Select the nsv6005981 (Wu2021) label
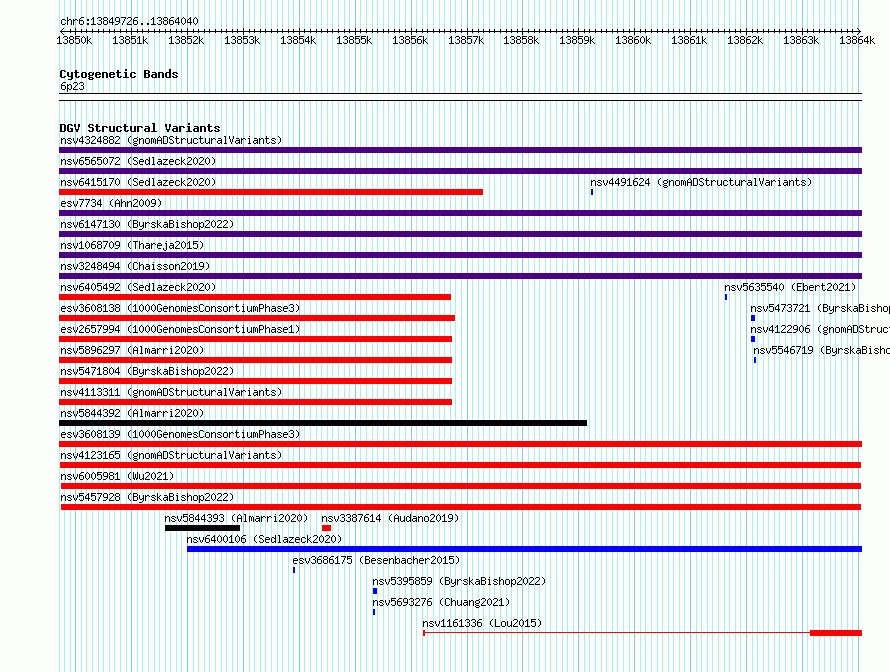 117,476
